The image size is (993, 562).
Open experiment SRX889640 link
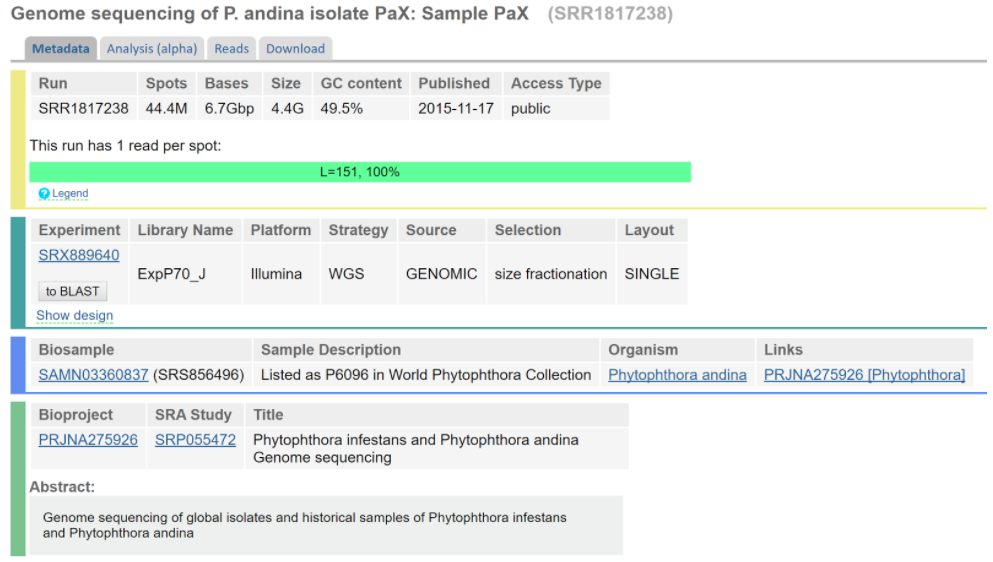pos(79,255)
